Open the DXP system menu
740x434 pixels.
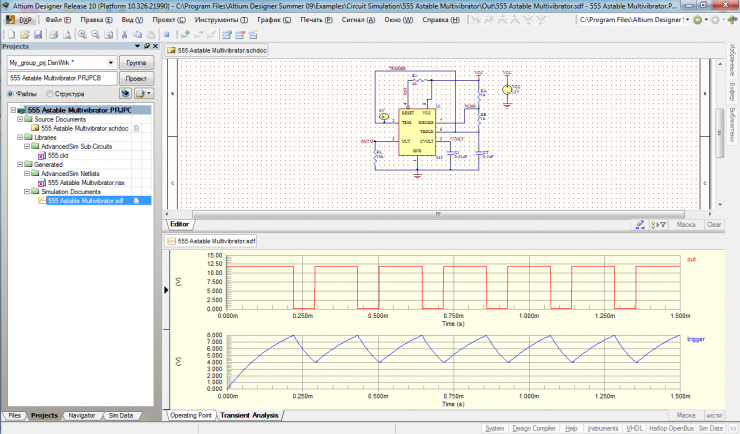[19, 20]
